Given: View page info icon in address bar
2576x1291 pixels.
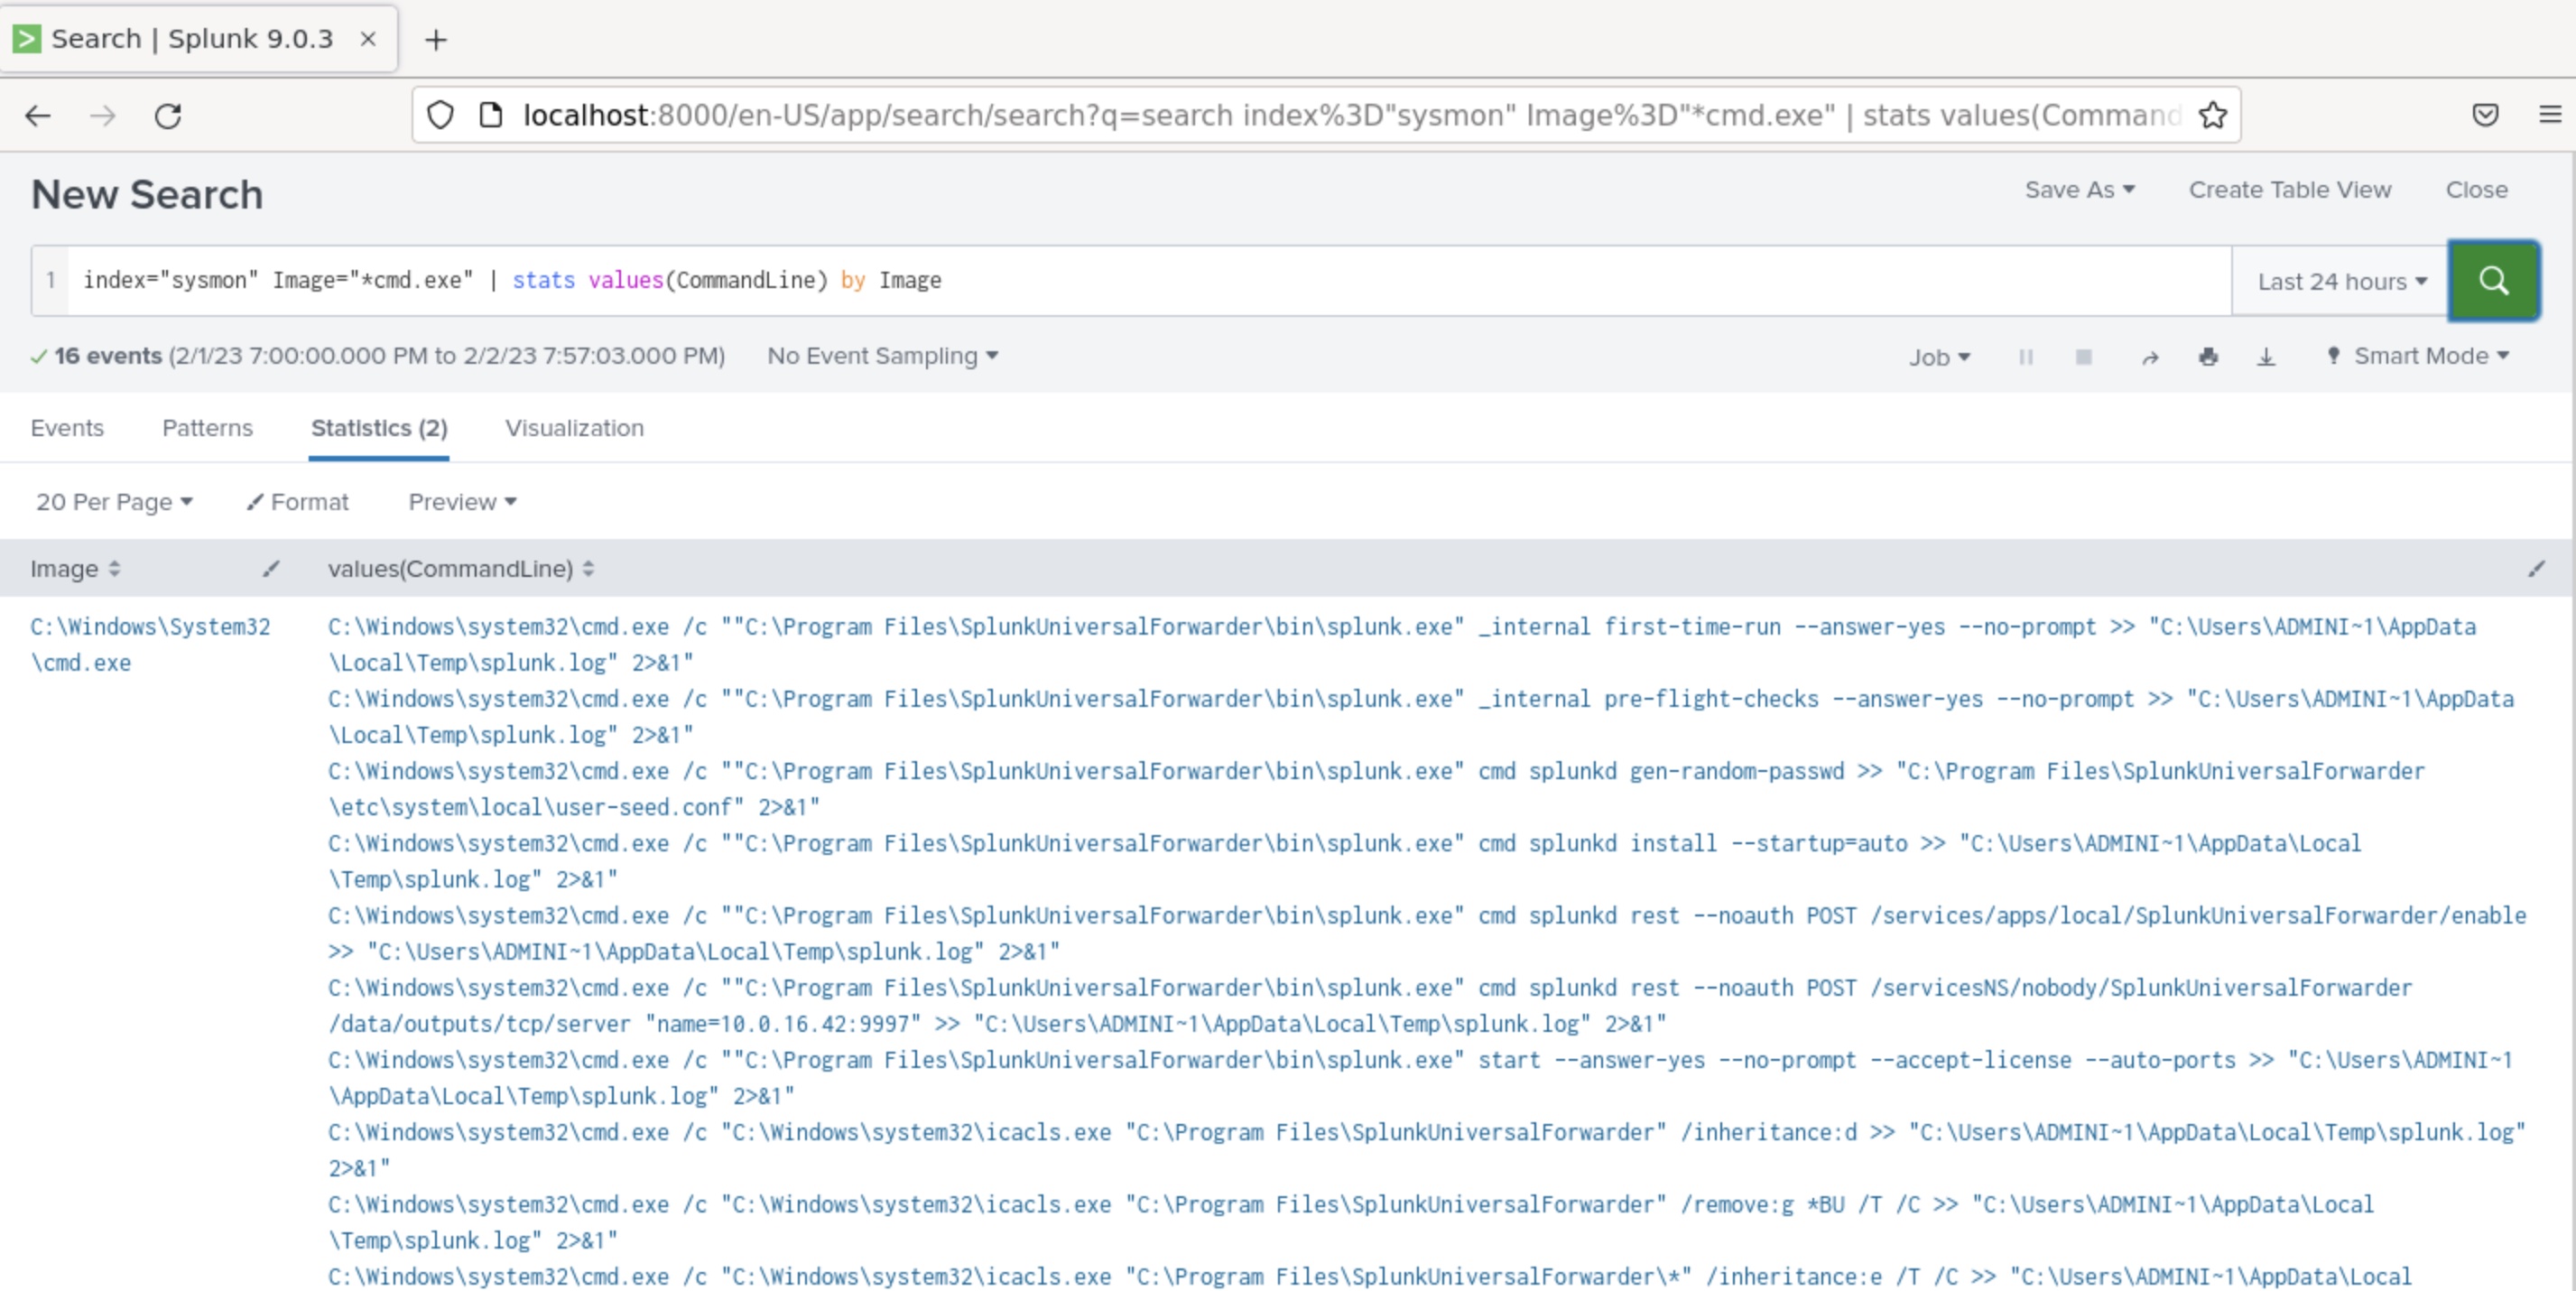Looking at the screenshot, I should pyautogui.click(x=490, y=116).
